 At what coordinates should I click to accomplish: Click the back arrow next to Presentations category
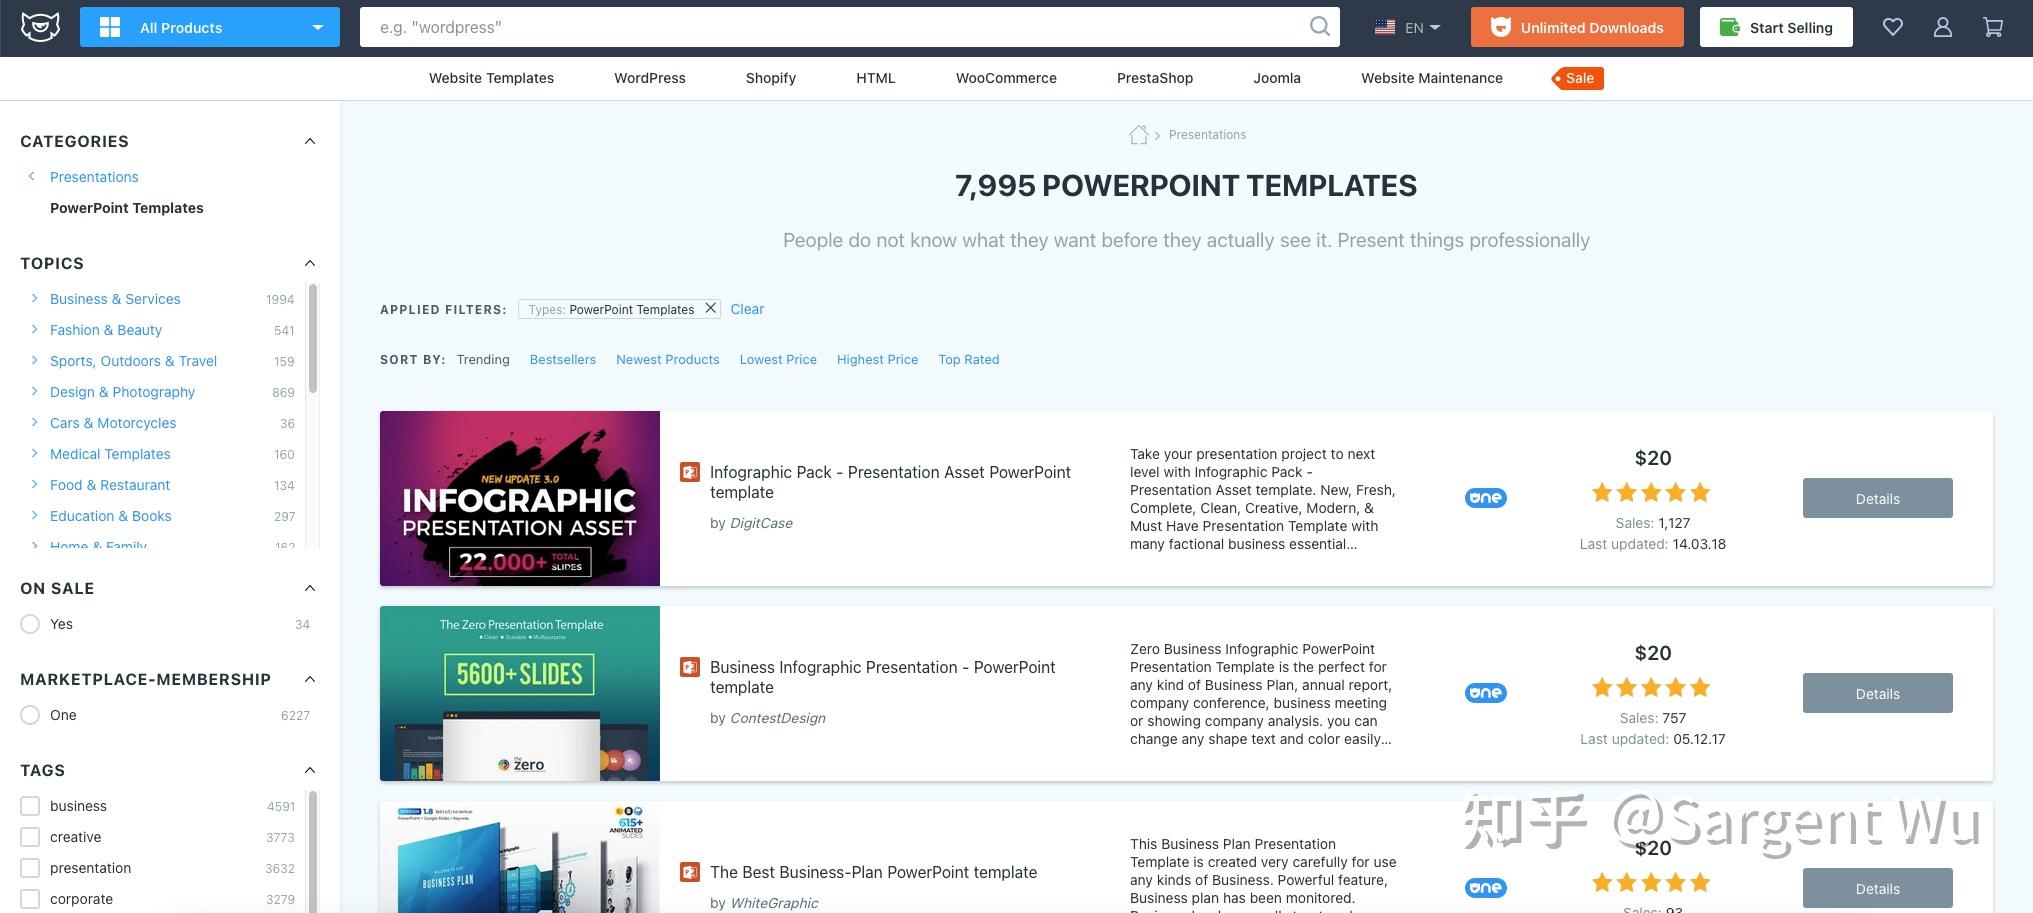pyautogui.click(x=31, y=176)
